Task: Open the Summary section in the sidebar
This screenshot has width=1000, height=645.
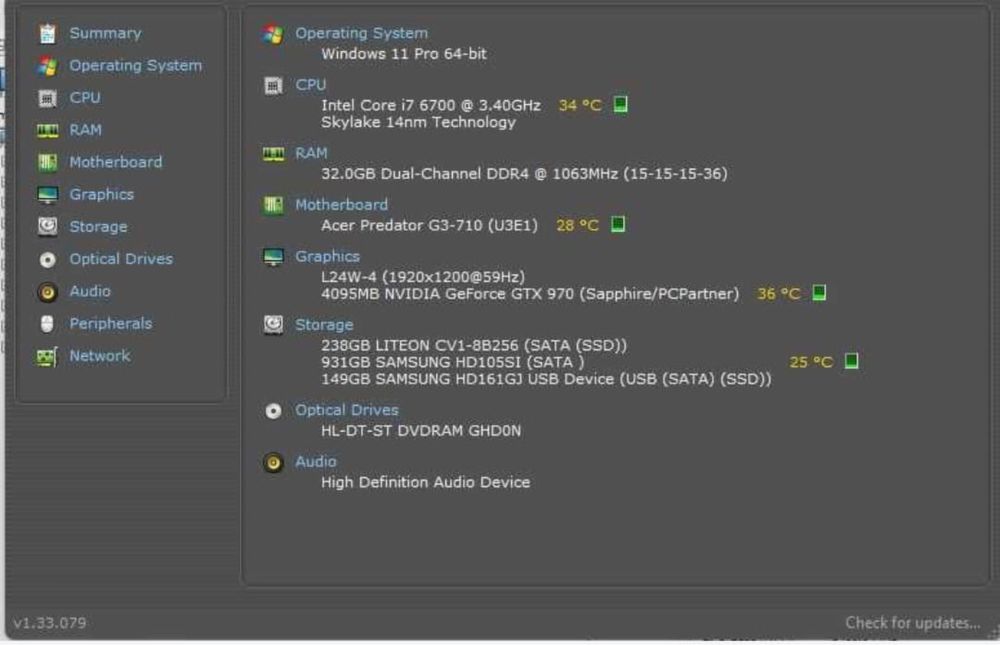Action: coord(105,33)
